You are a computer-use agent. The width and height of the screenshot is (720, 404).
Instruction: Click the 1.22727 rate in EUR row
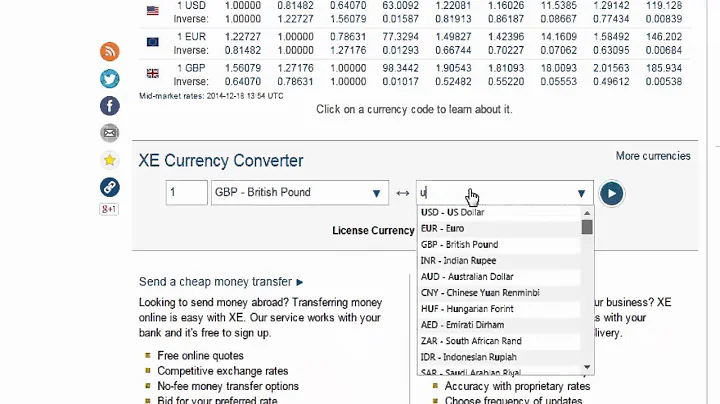pos(243,37)
